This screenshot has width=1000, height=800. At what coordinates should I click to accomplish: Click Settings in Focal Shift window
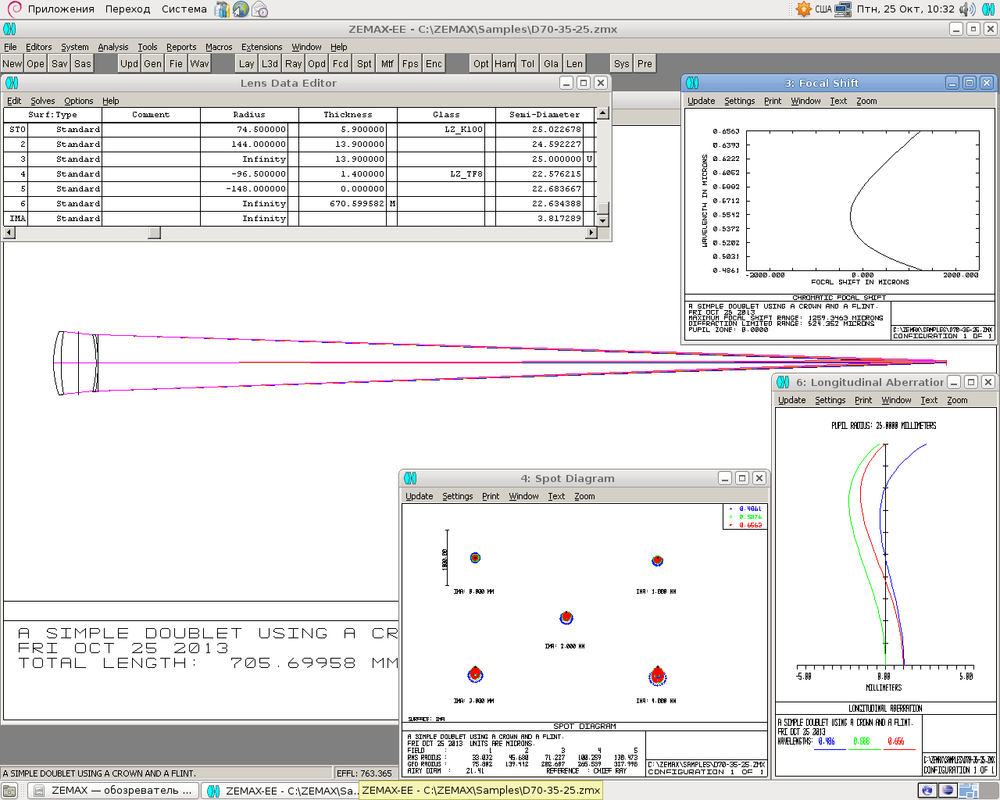click(739, 101)
